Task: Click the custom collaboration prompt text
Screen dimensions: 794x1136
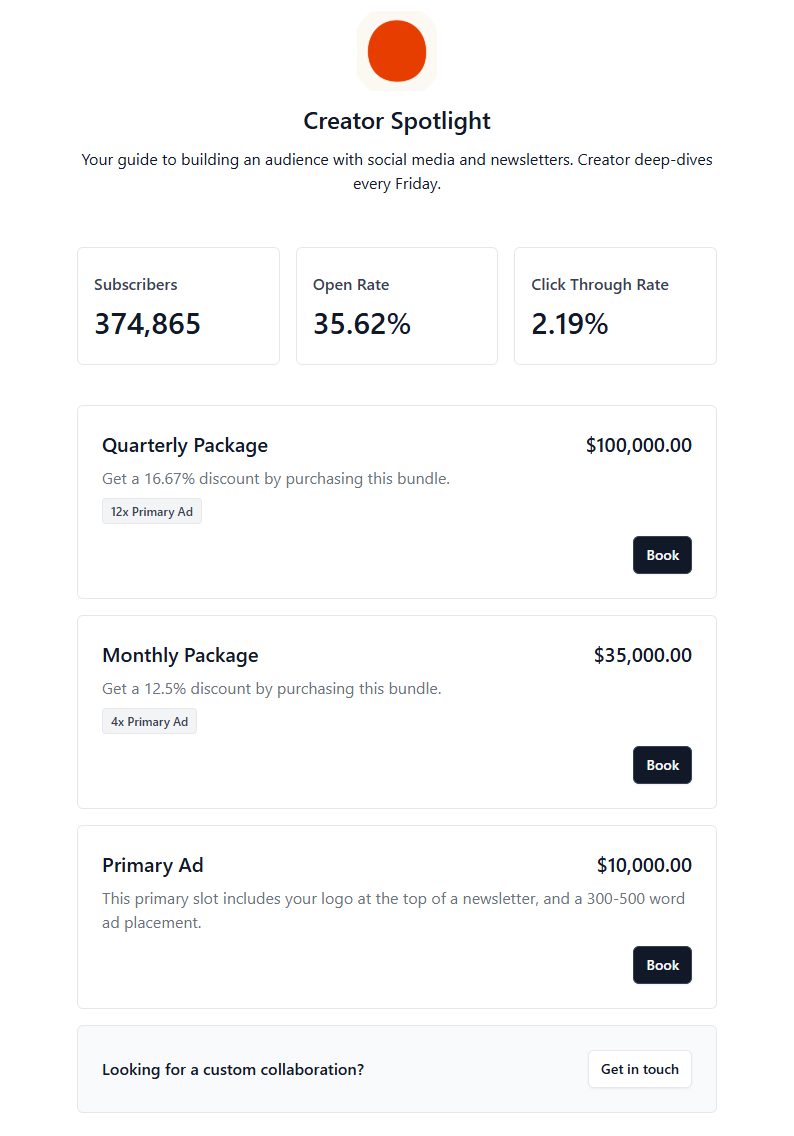Action: 233,1070
